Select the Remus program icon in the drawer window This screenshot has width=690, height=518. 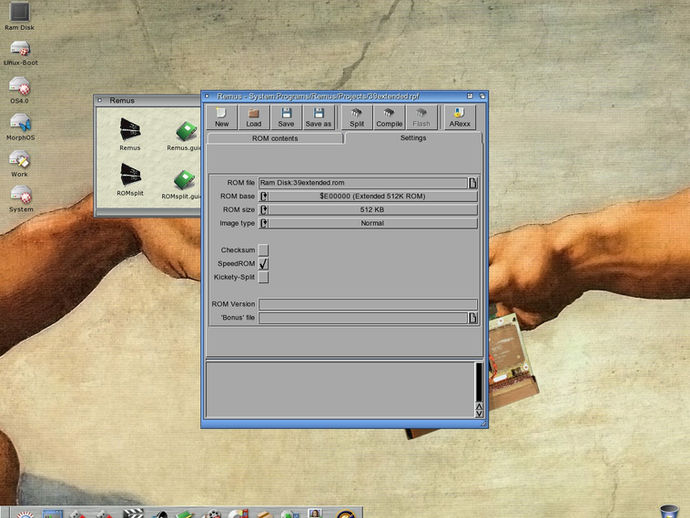(x=130, y=134)
